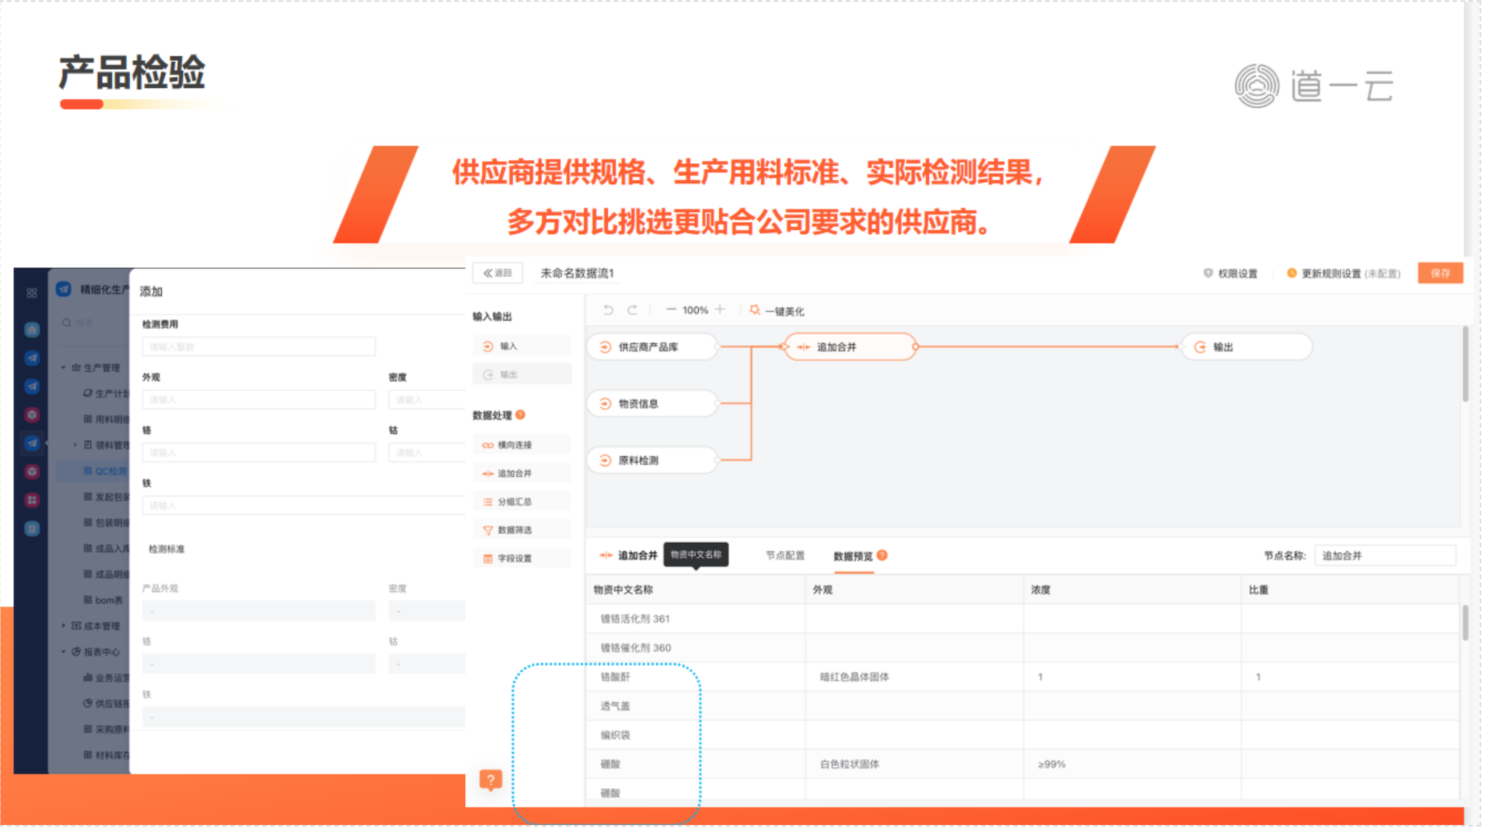1486x838 pixels.
Task: Select 字段设置 field settings tool
Action: pos(522,558)
